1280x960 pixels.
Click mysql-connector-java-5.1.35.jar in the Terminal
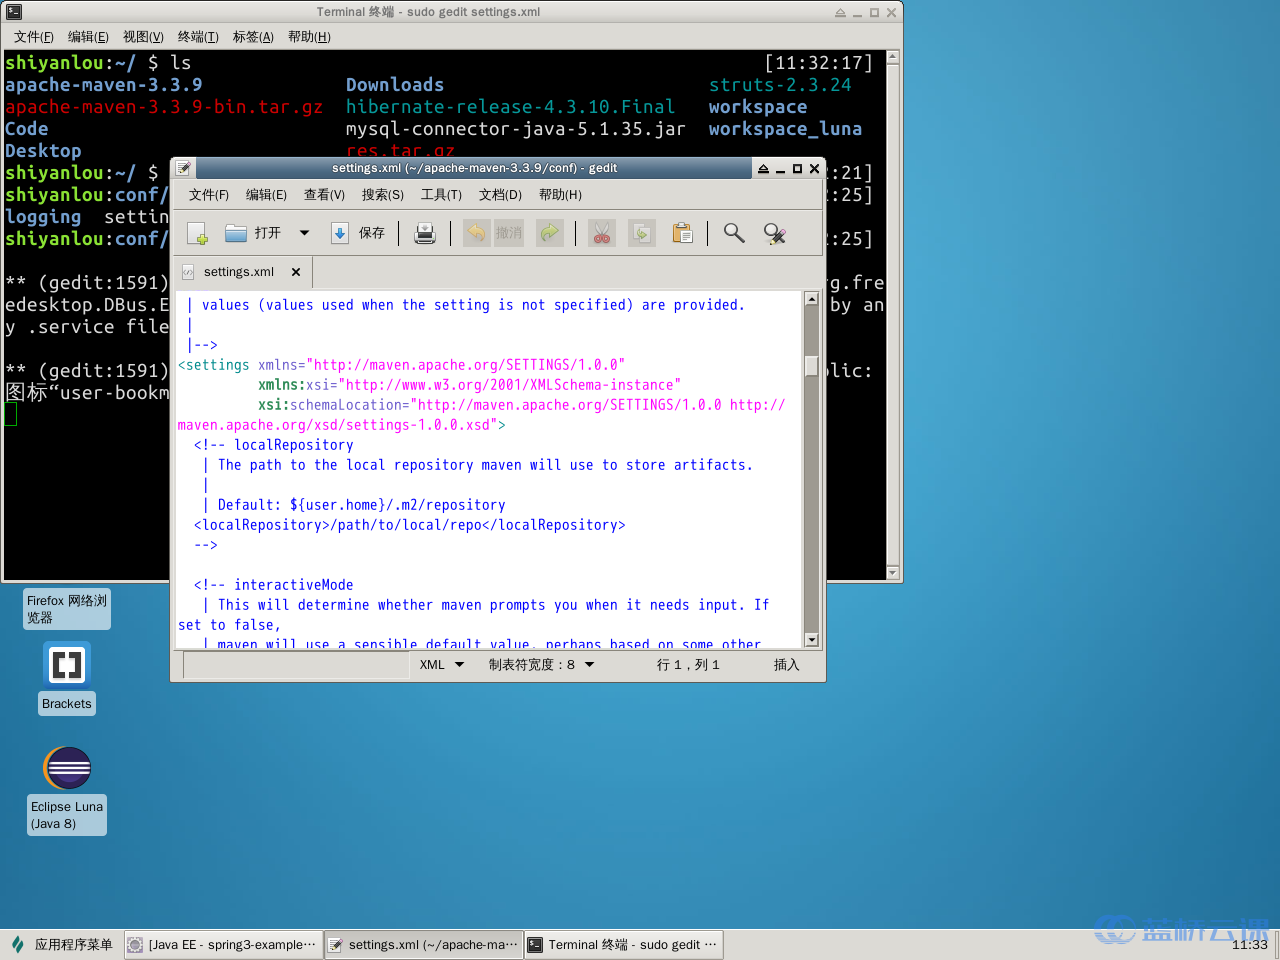515,129
